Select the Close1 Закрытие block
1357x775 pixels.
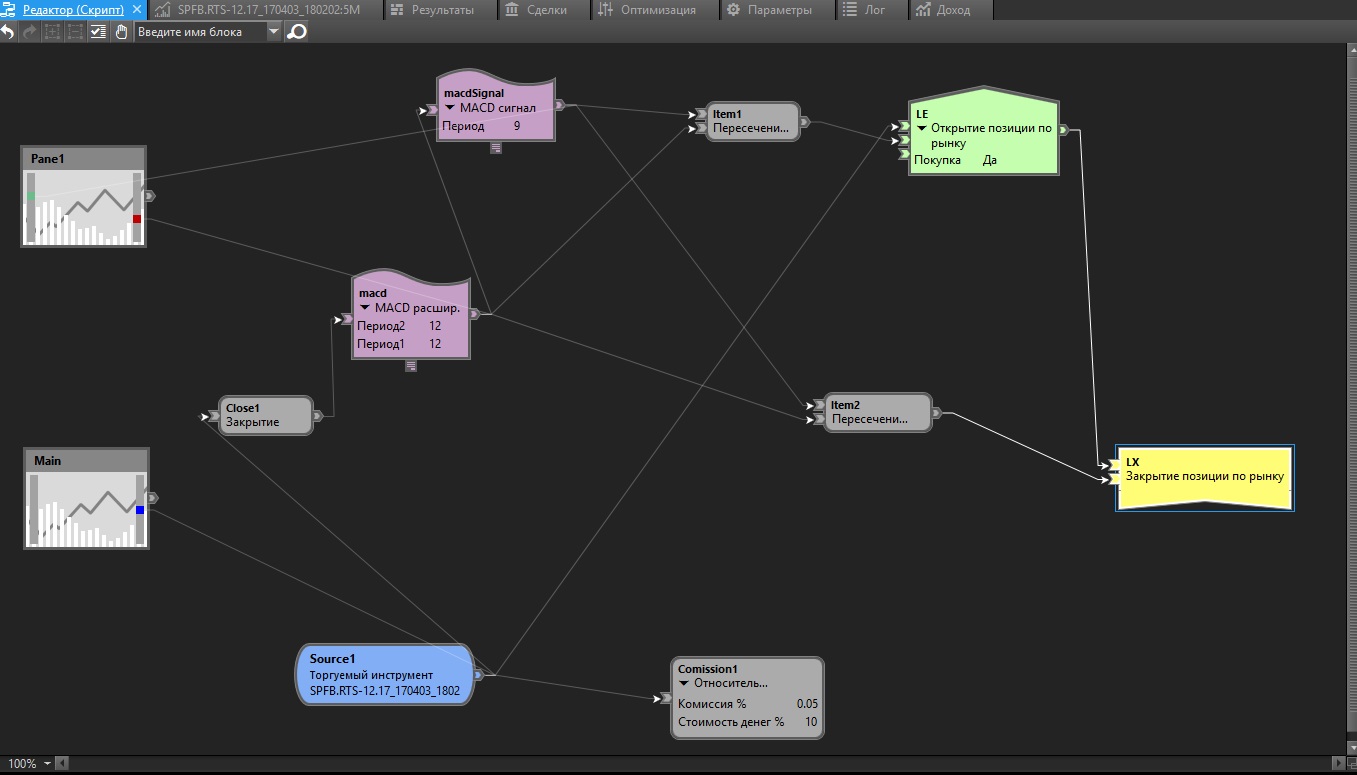click(x=266, y=416)
